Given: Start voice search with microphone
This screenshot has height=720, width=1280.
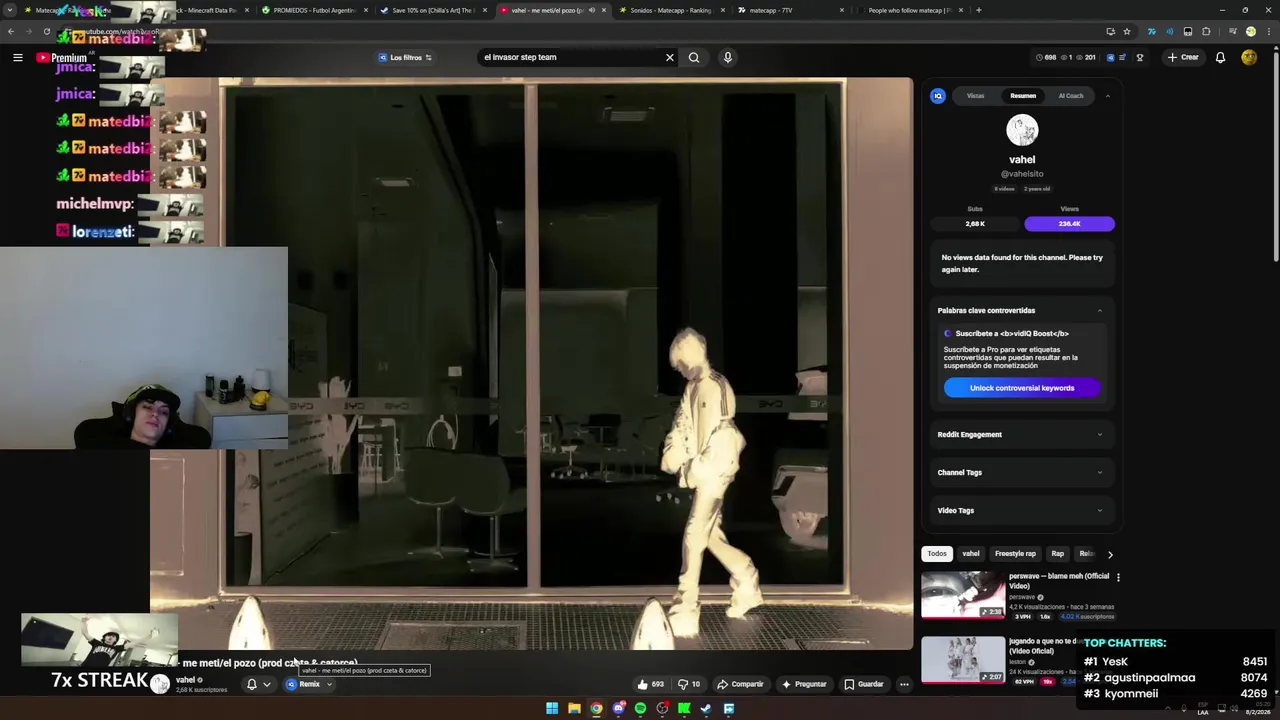Looking at the screenshot, I should (728, 57).
